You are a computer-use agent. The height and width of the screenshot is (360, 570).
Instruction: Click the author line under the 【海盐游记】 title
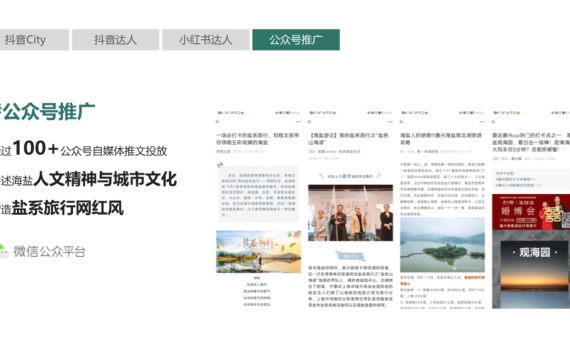(x=334, y=151)
